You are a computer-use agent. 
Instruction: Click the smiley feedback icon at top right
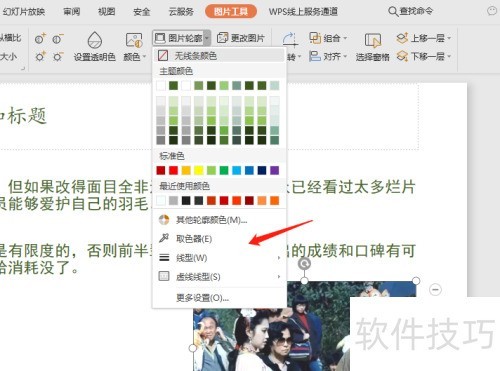tap(492, 11)
